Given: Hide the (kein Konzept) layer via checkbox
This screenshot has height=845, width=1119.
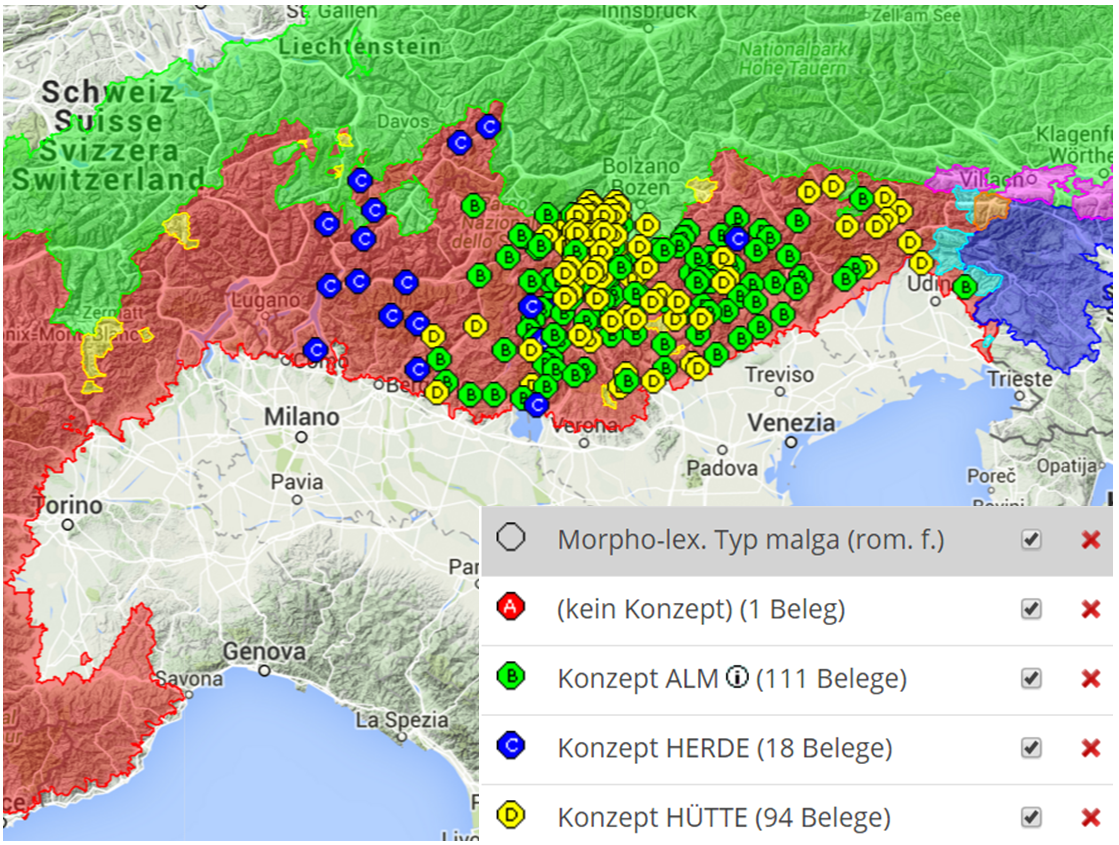Looking at the screenshot, I should click(1031, 609).
